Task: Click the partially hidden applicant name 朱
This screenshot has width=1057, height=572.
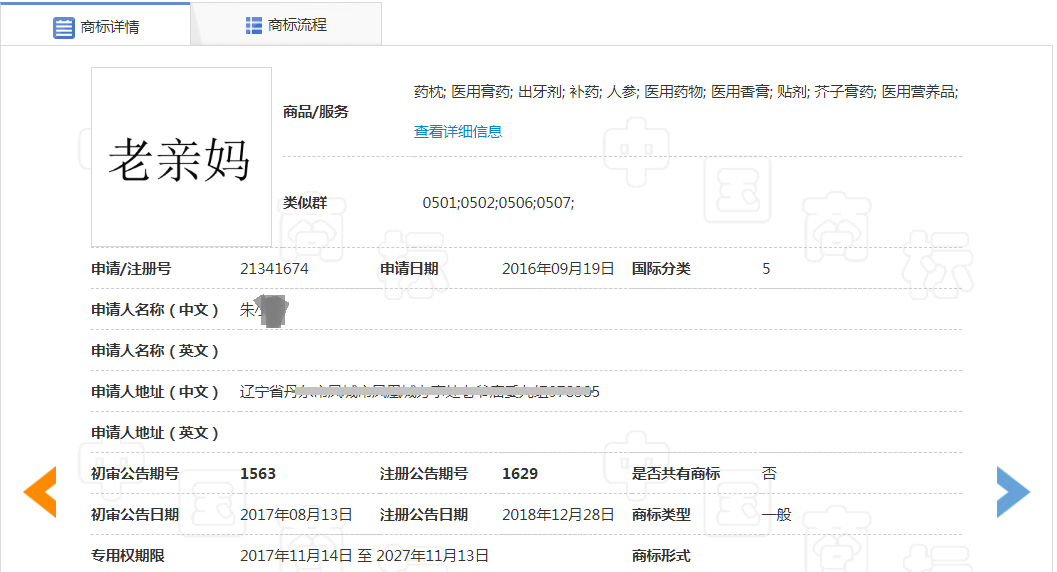Action: pos(264,311)
